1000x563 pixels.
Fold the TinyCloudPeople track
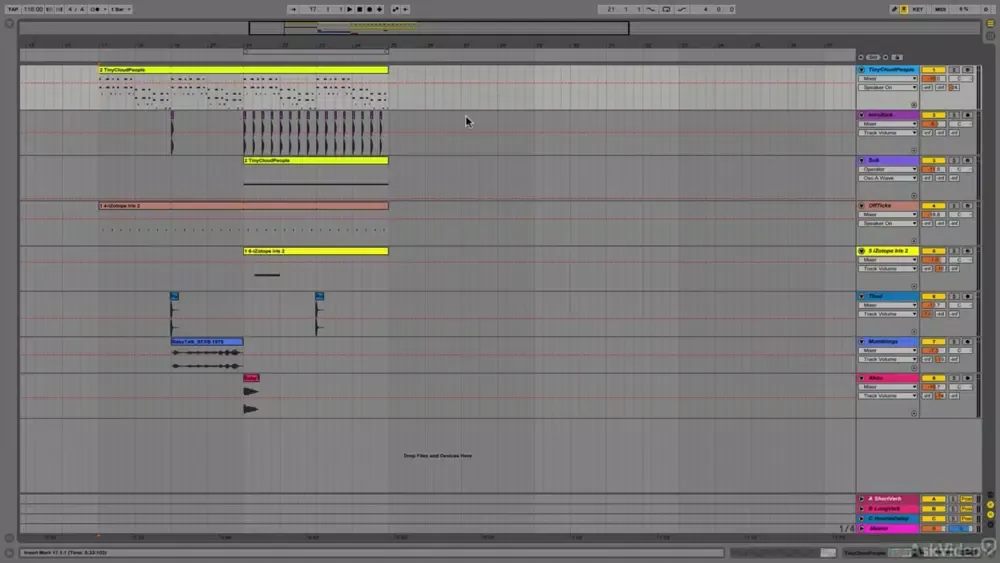point(862,69)
